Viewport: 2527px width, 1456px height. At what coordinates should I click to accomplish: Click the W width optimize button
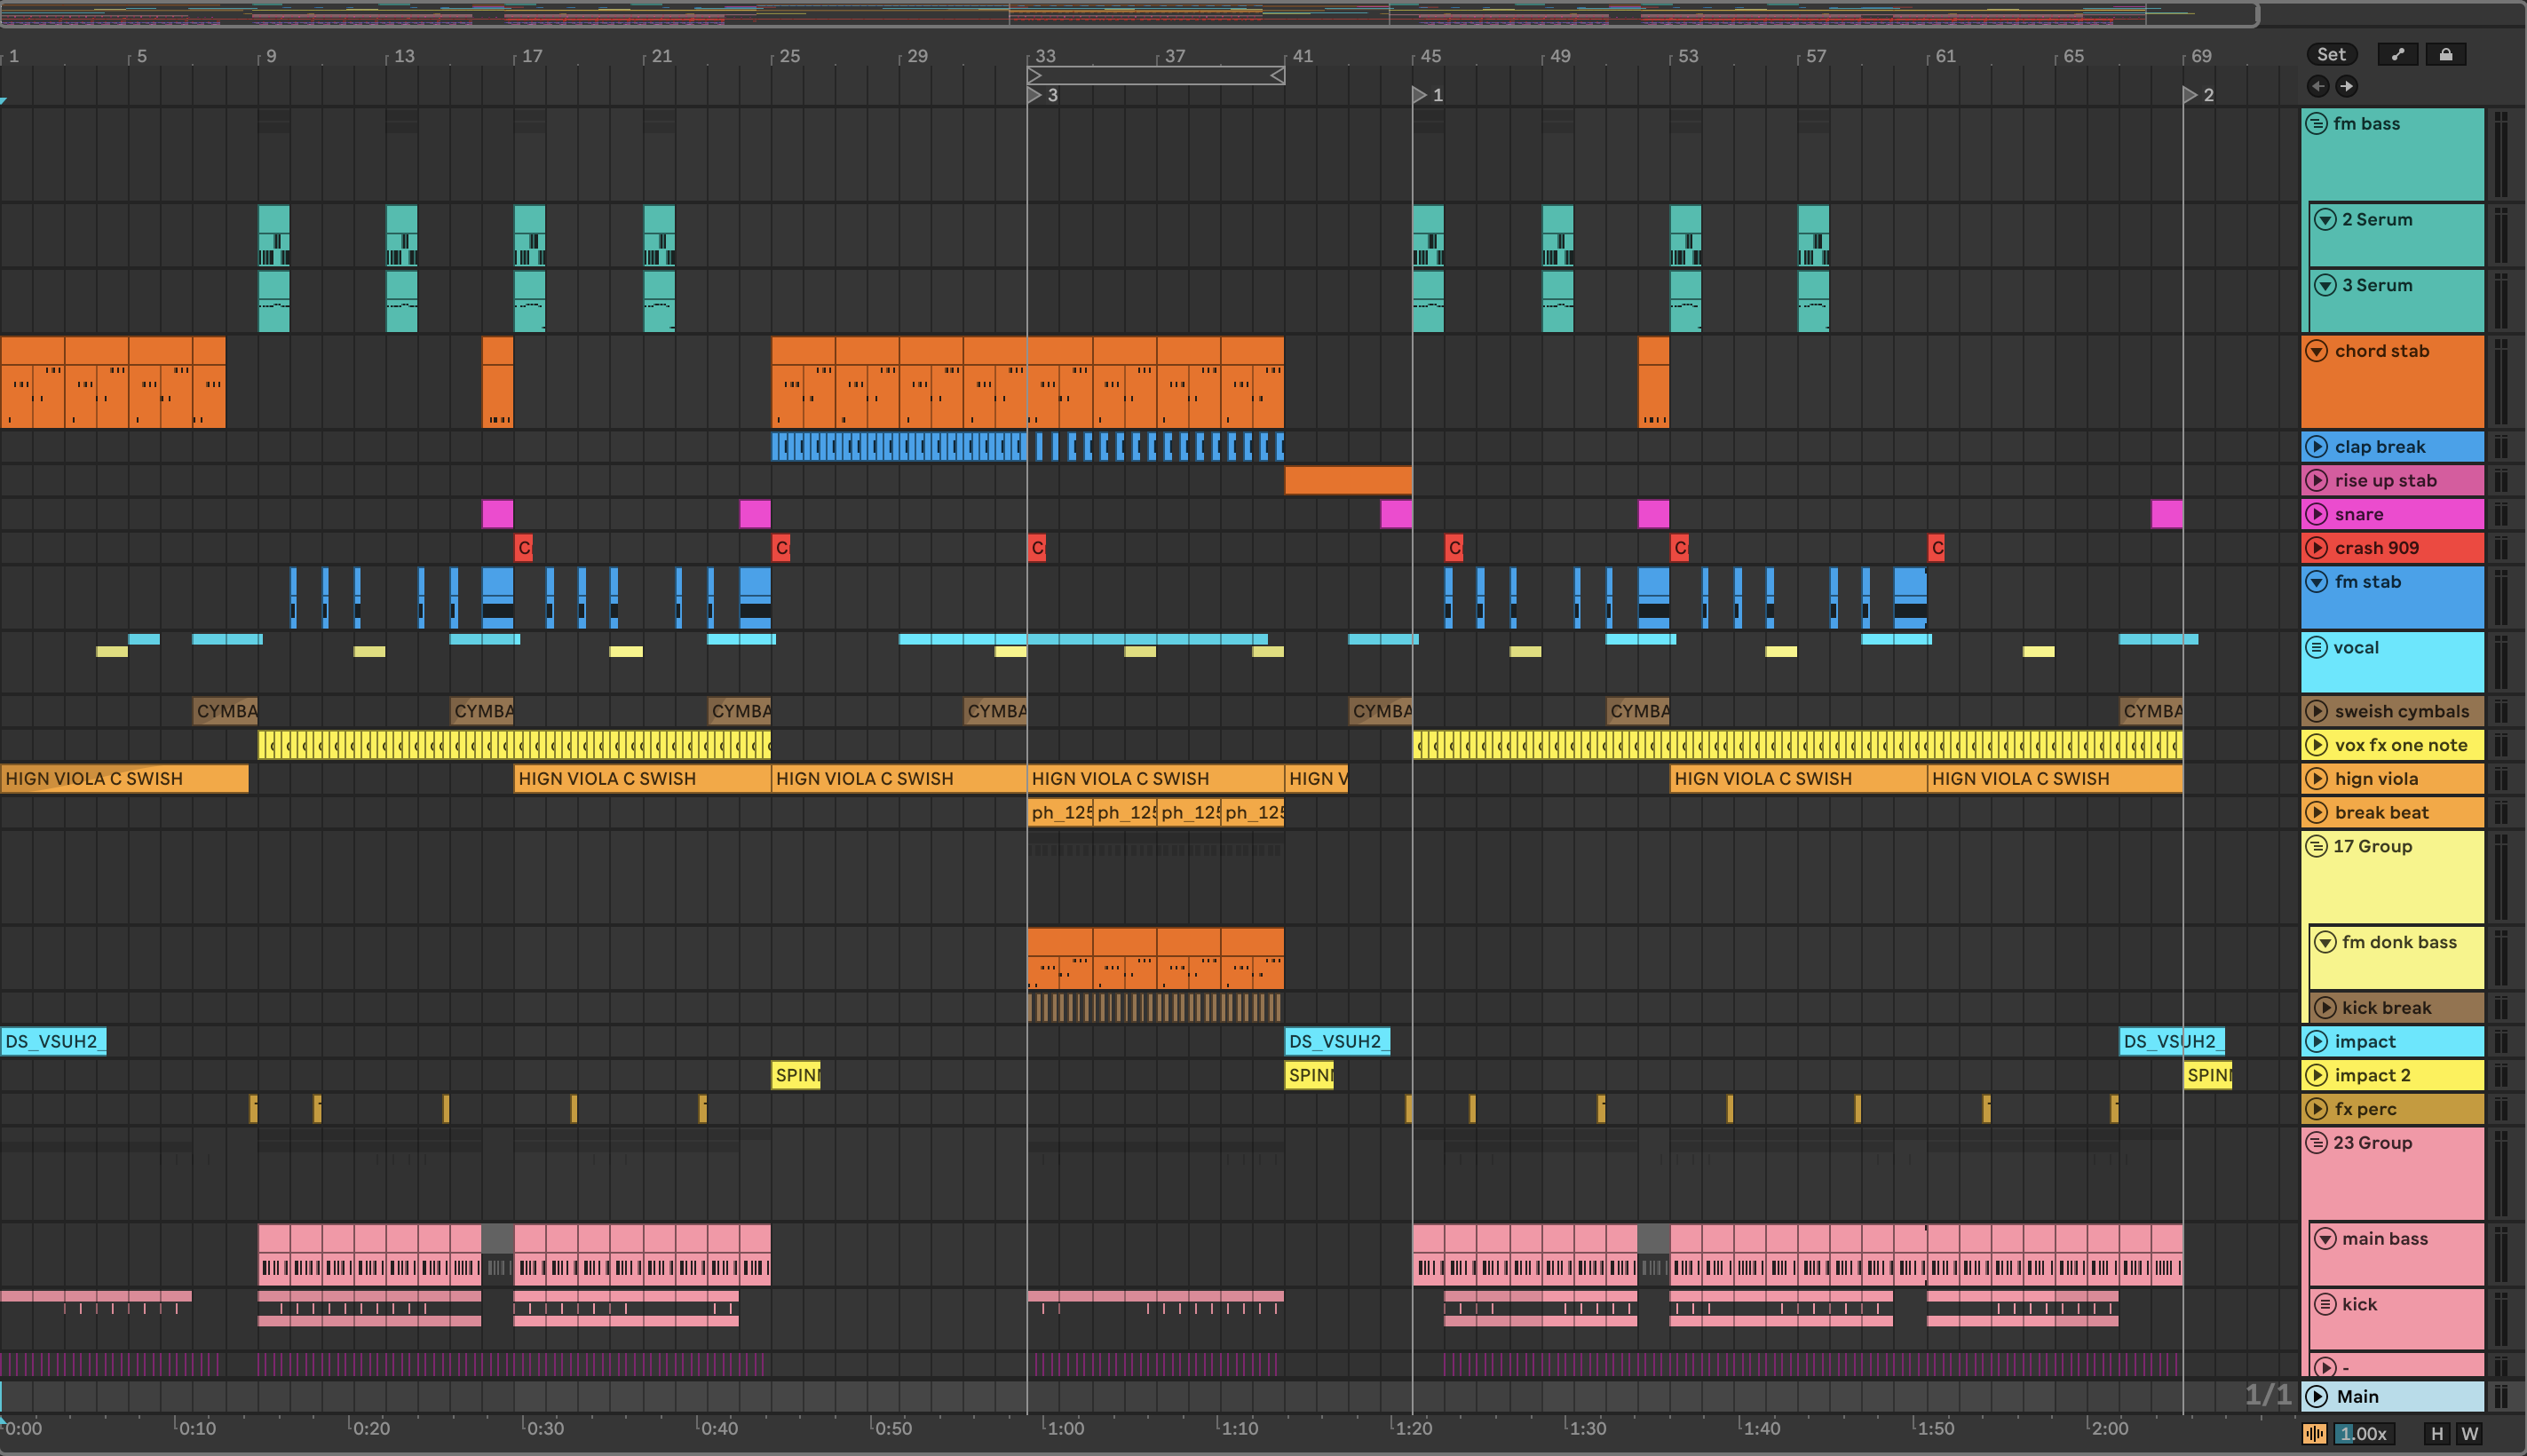(2469, 1434)
